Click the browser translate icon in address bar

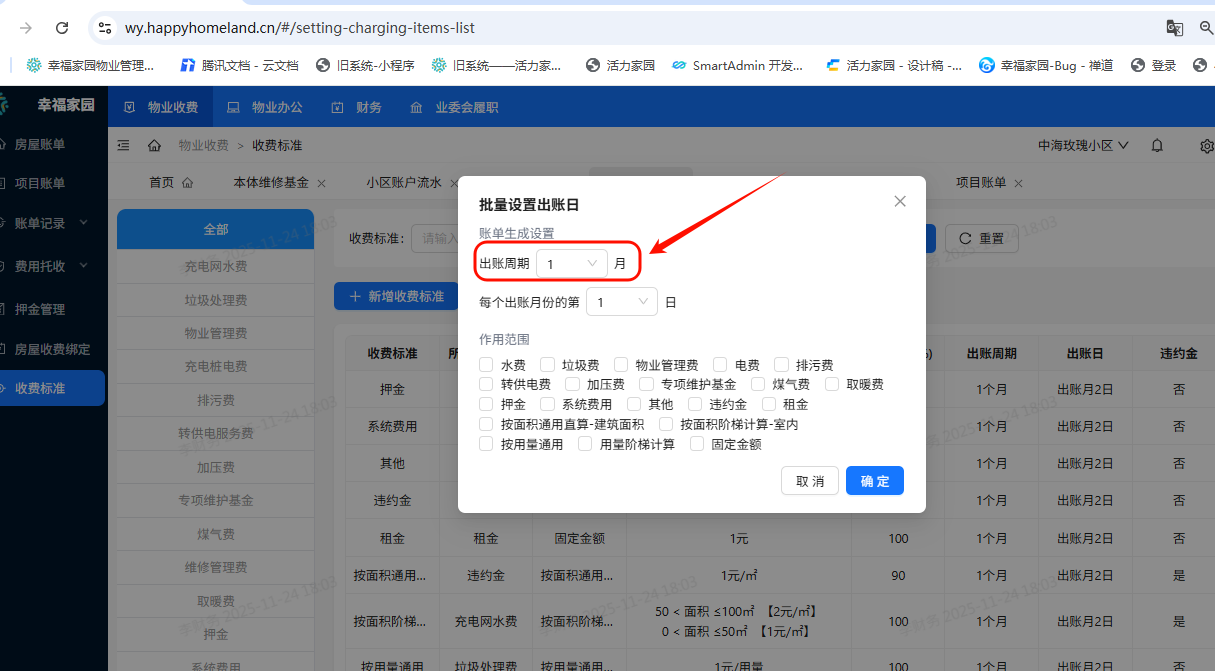(x=1175, y=28)
